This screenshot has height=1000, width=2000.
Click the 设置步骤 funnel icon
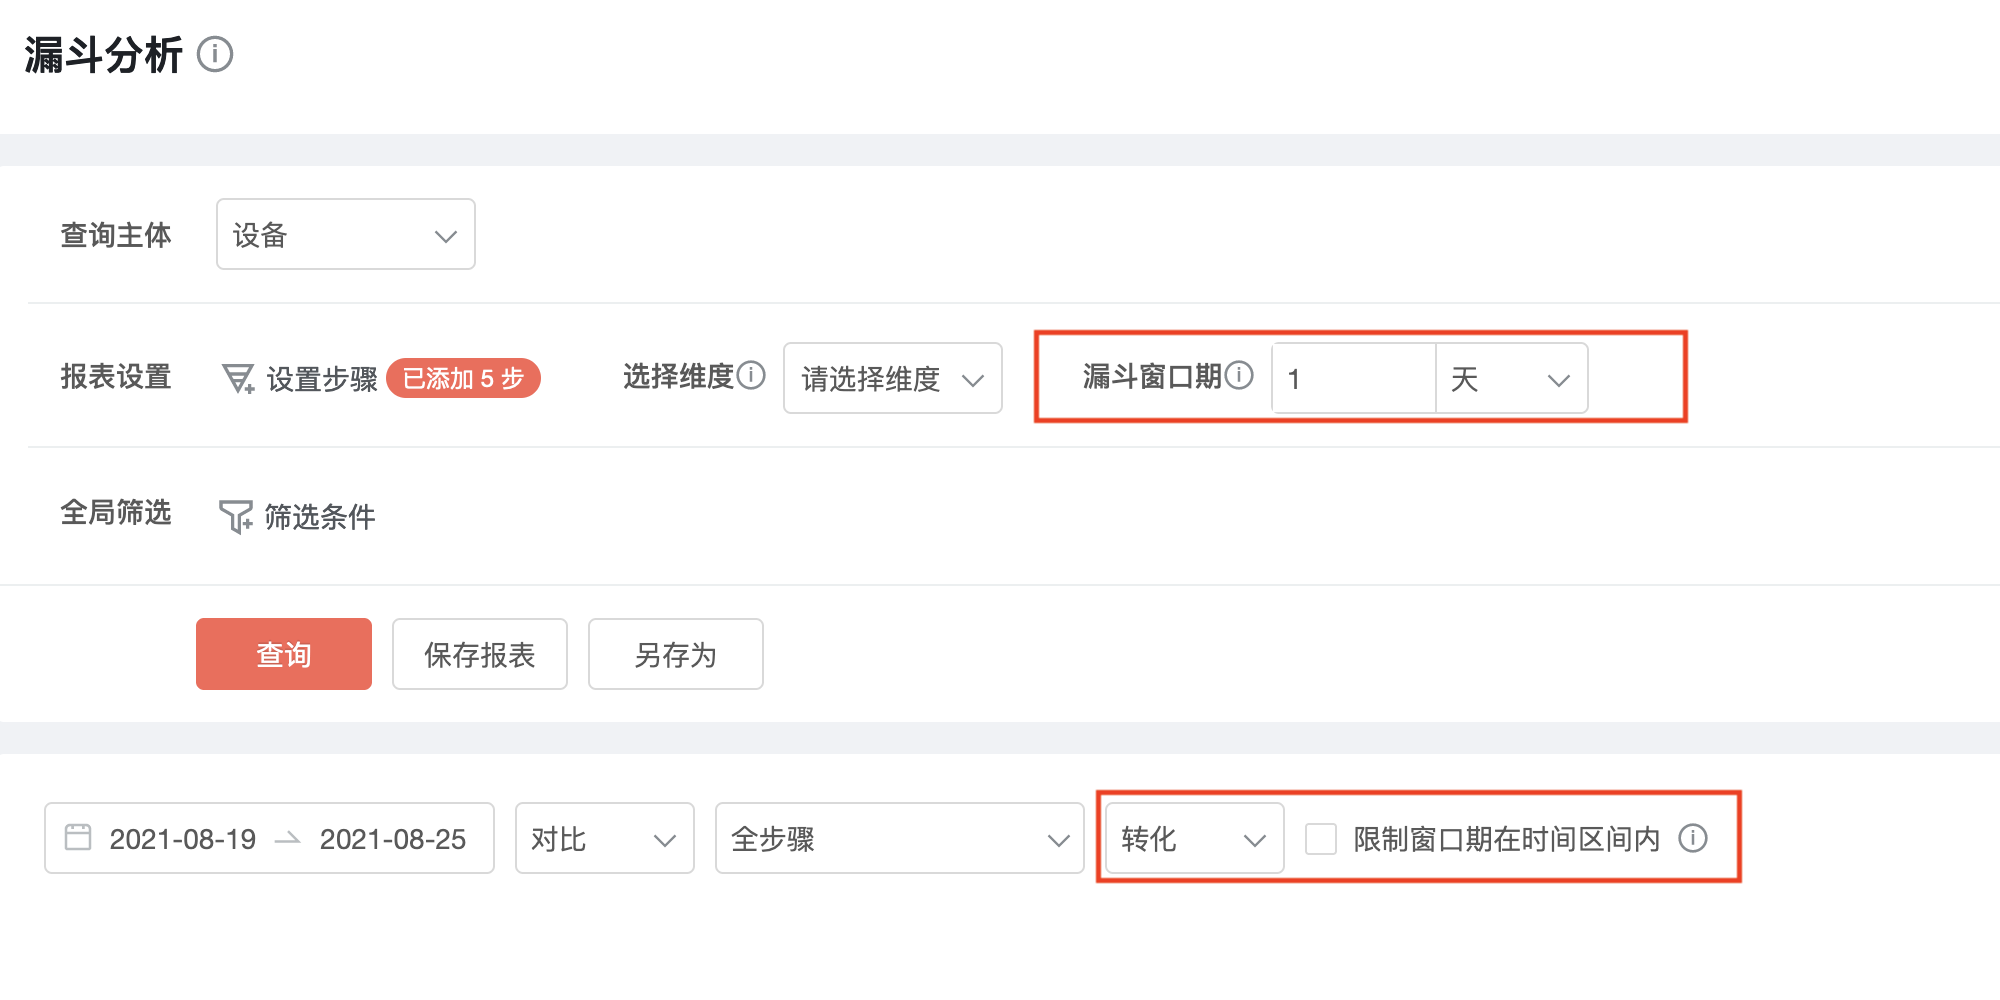[238, 378]
